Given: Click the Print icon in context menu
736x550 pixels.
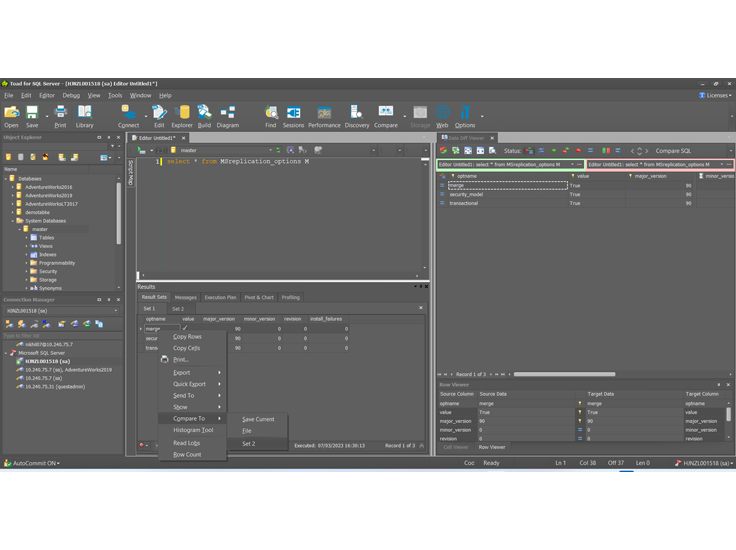Looking at the screenshot, I should (x=165, y=359).
